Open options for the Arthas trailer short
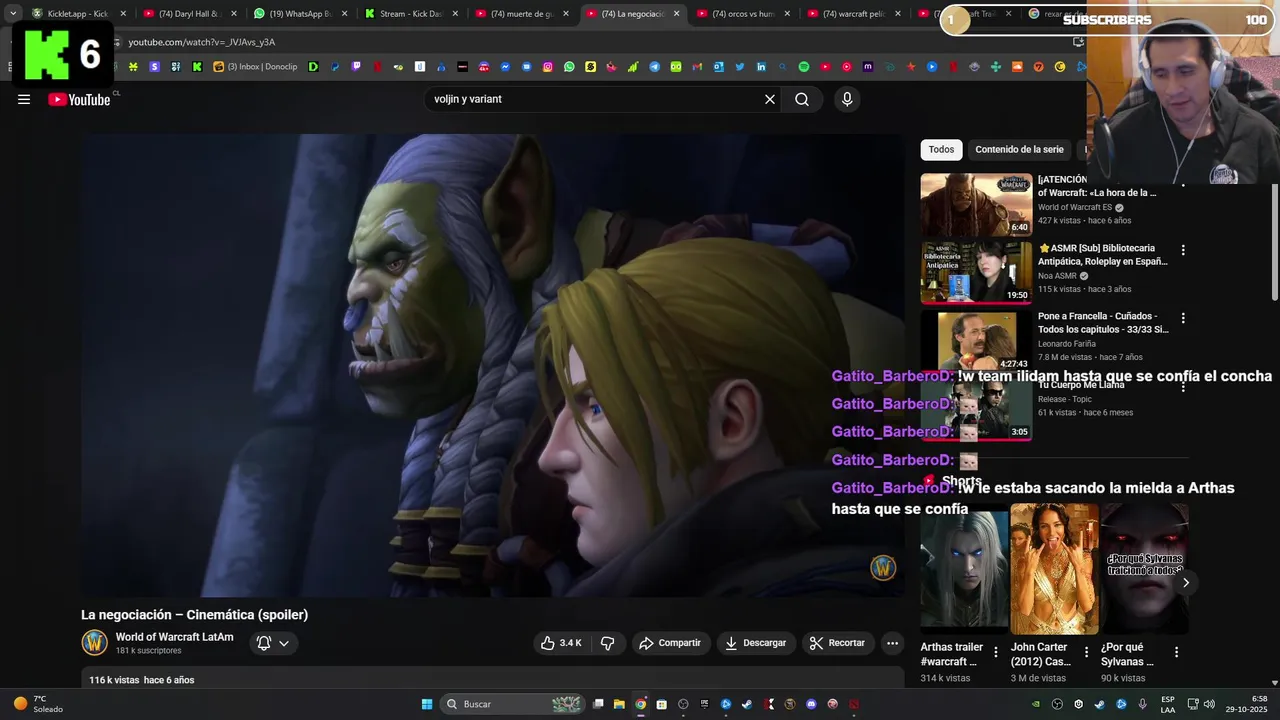 tap(995, 652)
